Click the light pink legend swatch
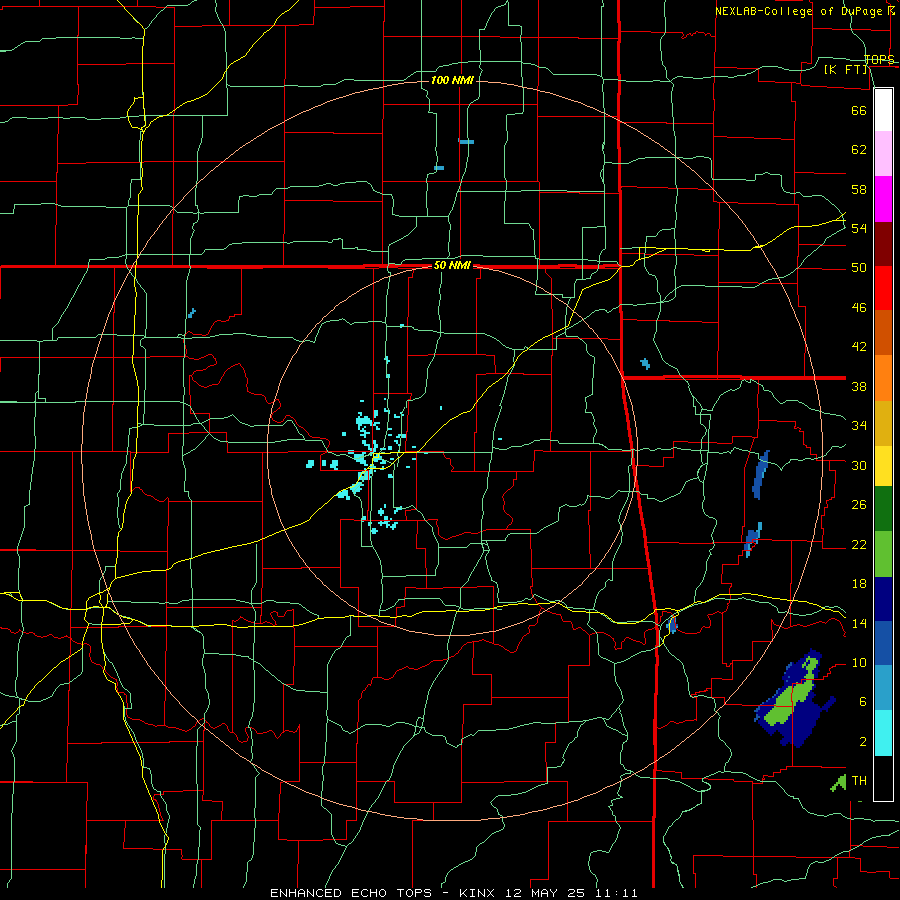The width and height of the screenshot is (900, 900). coord(883,154)
